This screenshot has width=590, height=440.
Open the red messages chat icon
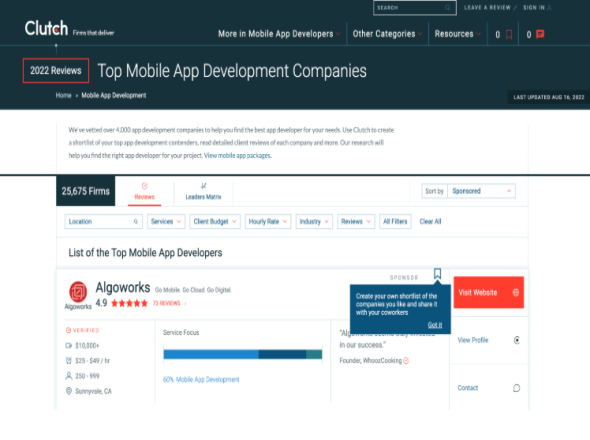(x=540, y=34)
